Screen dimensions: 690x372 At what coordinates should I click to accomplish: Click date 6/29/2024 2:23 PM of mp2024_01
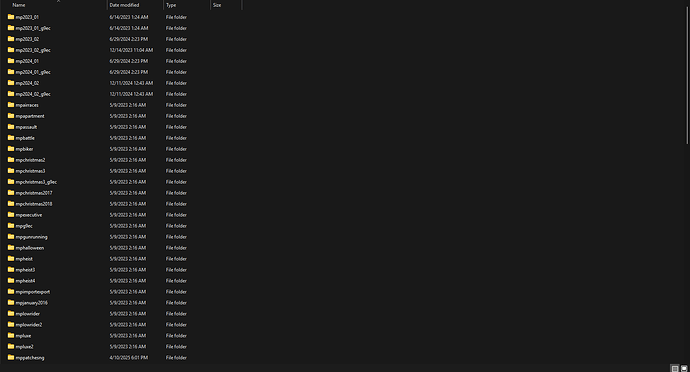point(128,61)
